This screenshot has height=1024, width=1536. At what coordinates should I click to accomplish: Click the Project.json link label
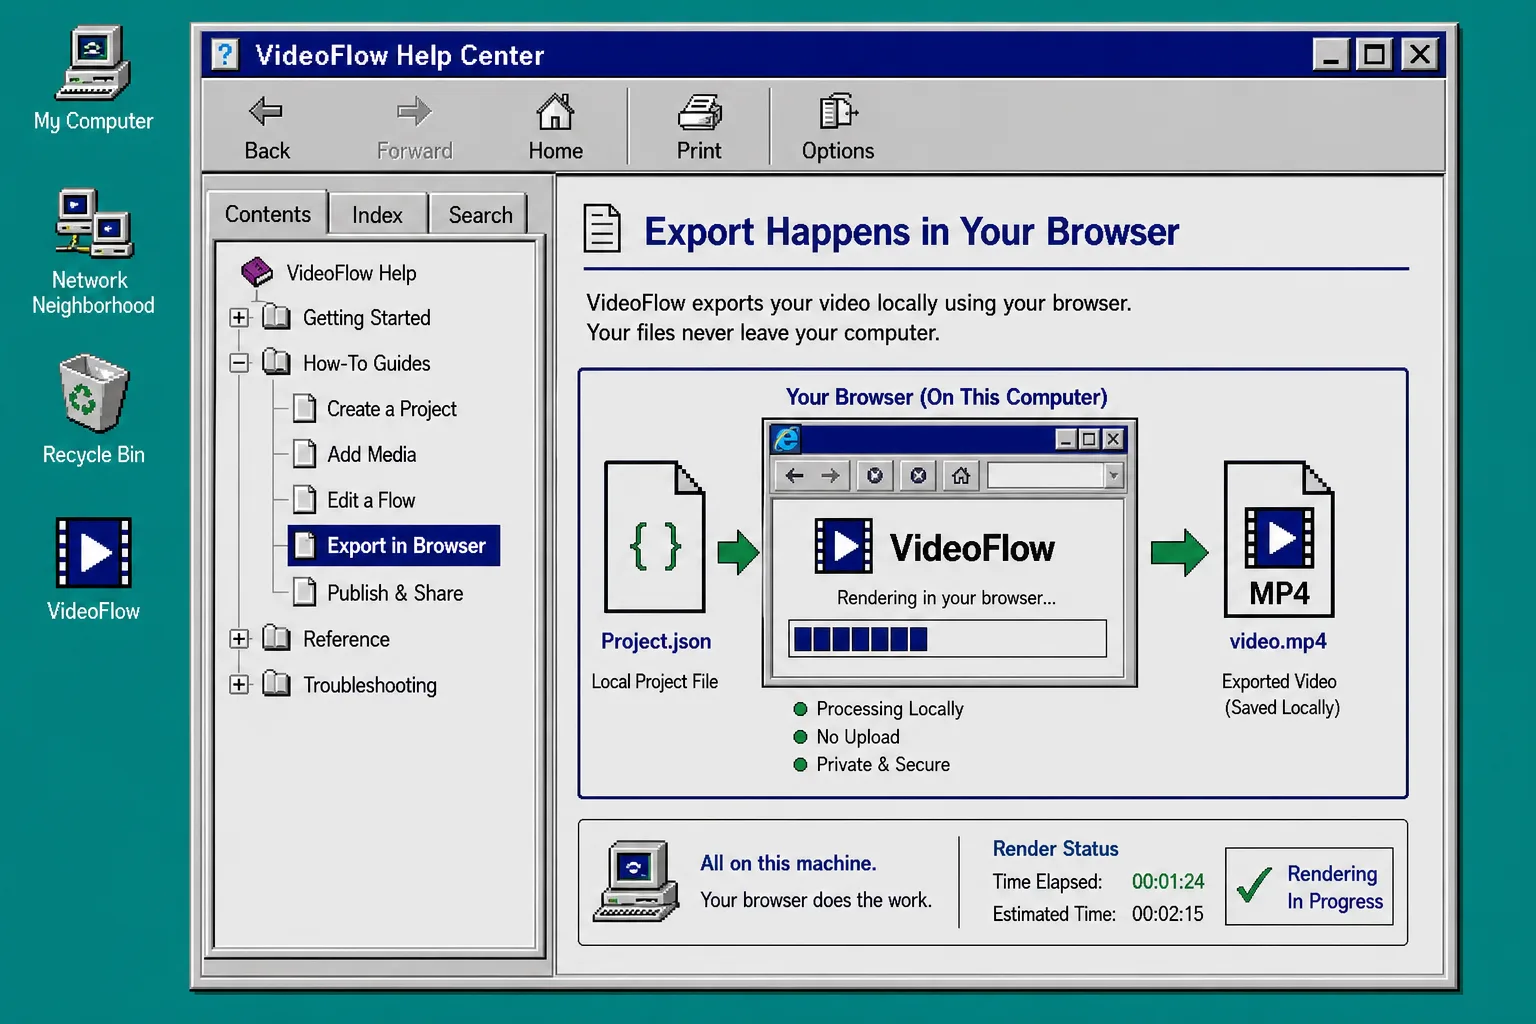click(x=656, y=641)
